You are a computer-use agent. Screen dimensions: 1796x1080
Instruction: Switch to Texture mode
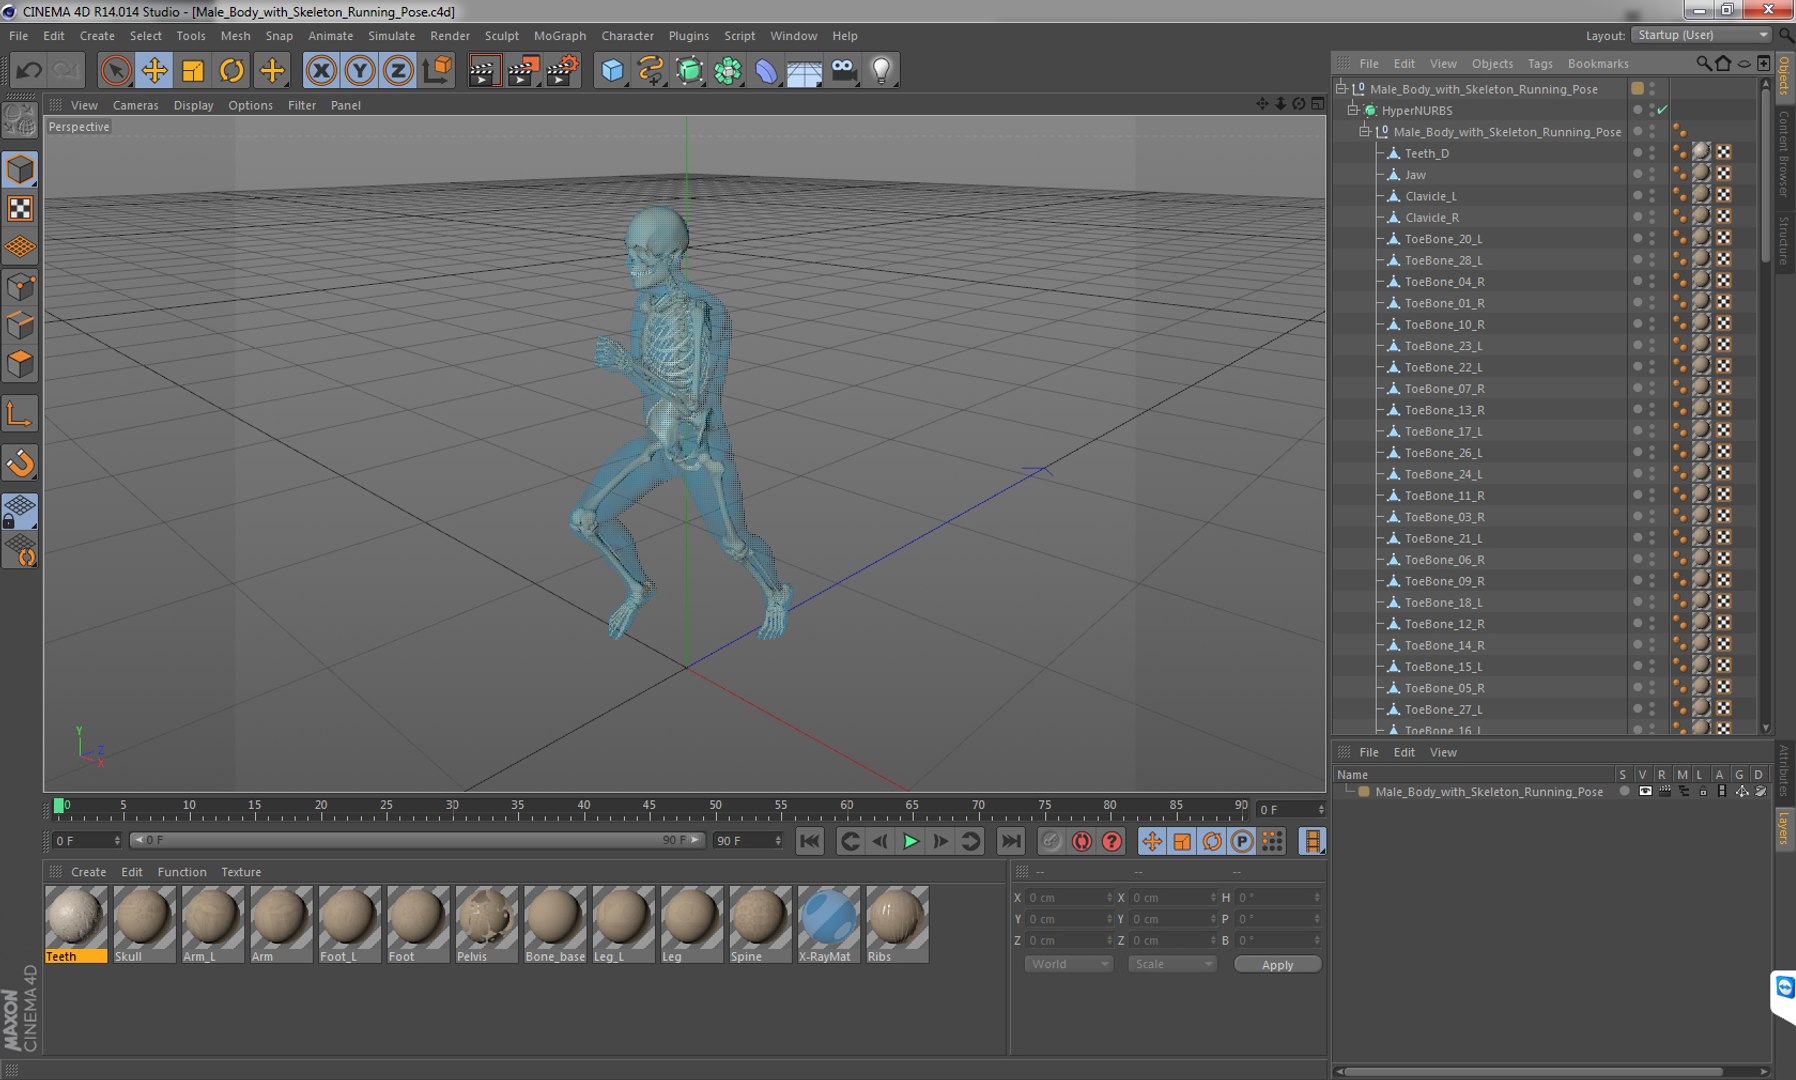[20, 208]
